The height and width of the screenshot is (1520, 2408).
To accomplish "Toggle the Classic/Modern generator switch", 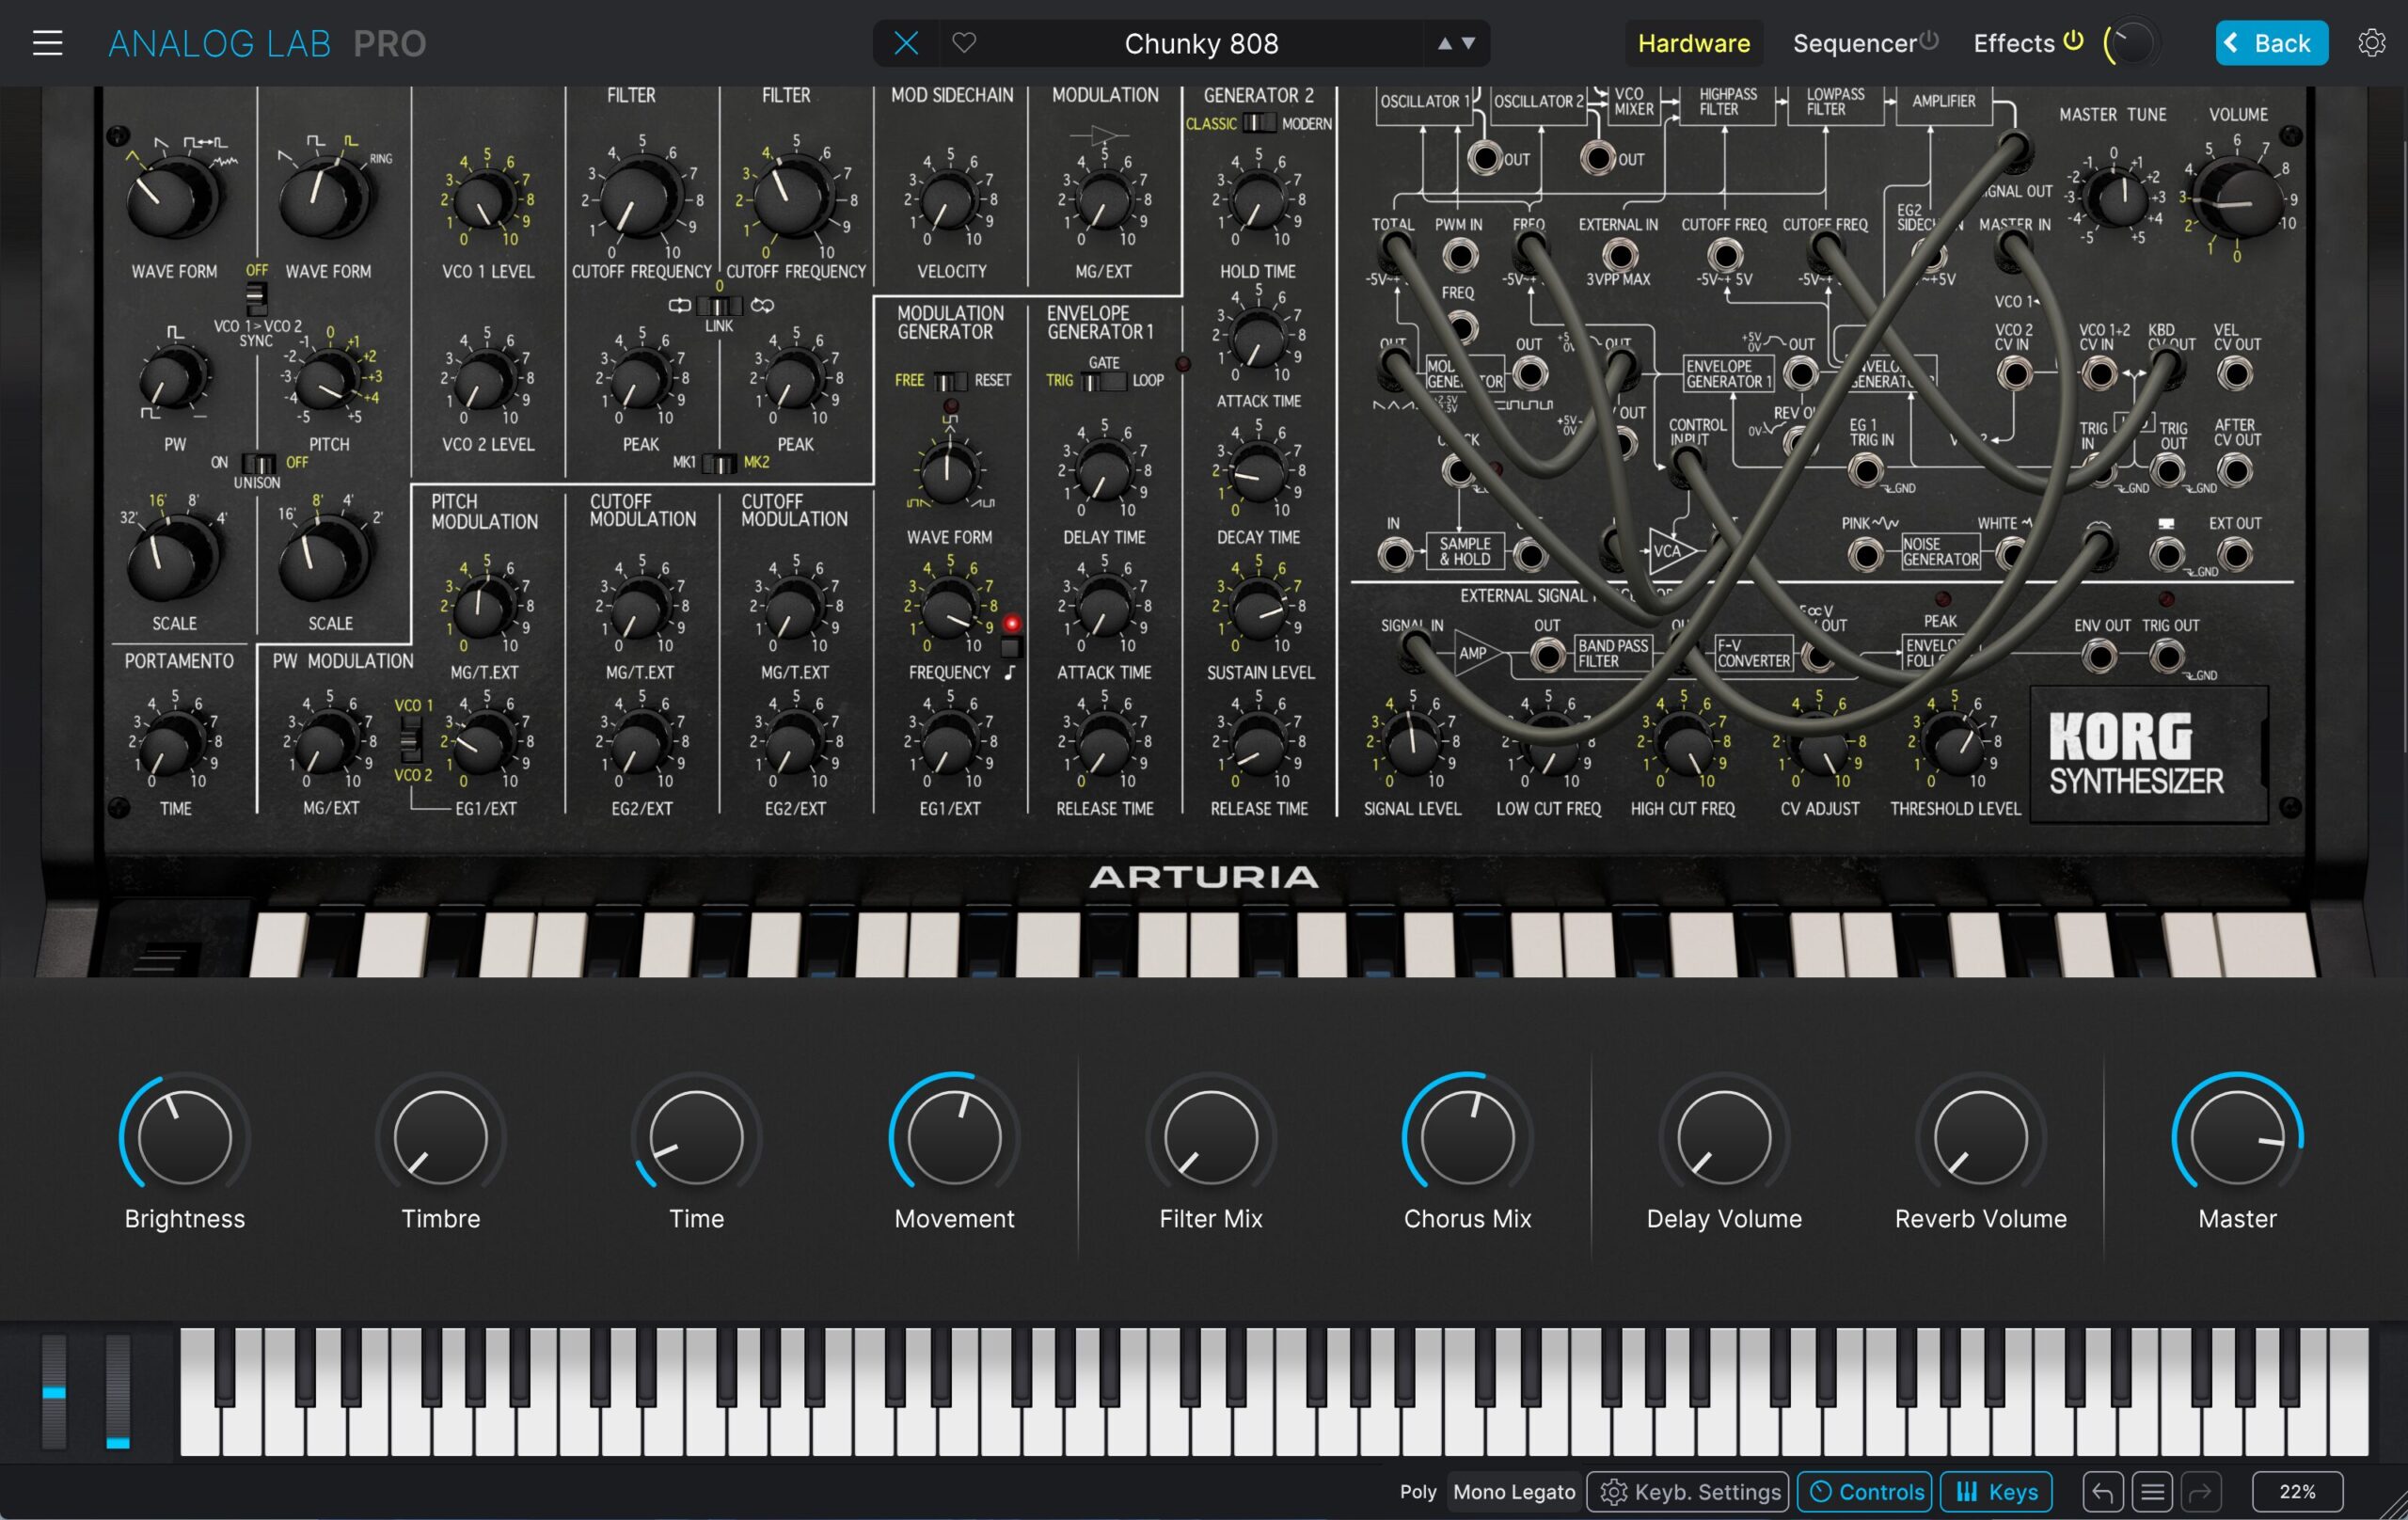I will tap(1259, 123).
